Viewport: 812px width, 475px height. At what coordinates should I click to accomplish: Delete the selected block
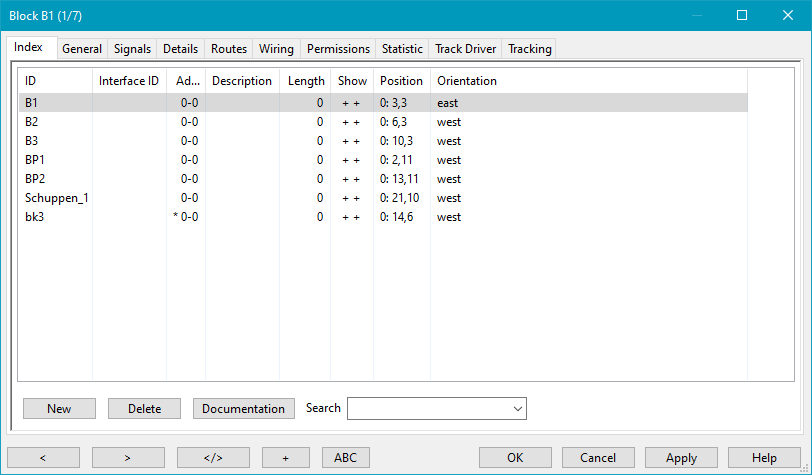[x=144, y=408]
